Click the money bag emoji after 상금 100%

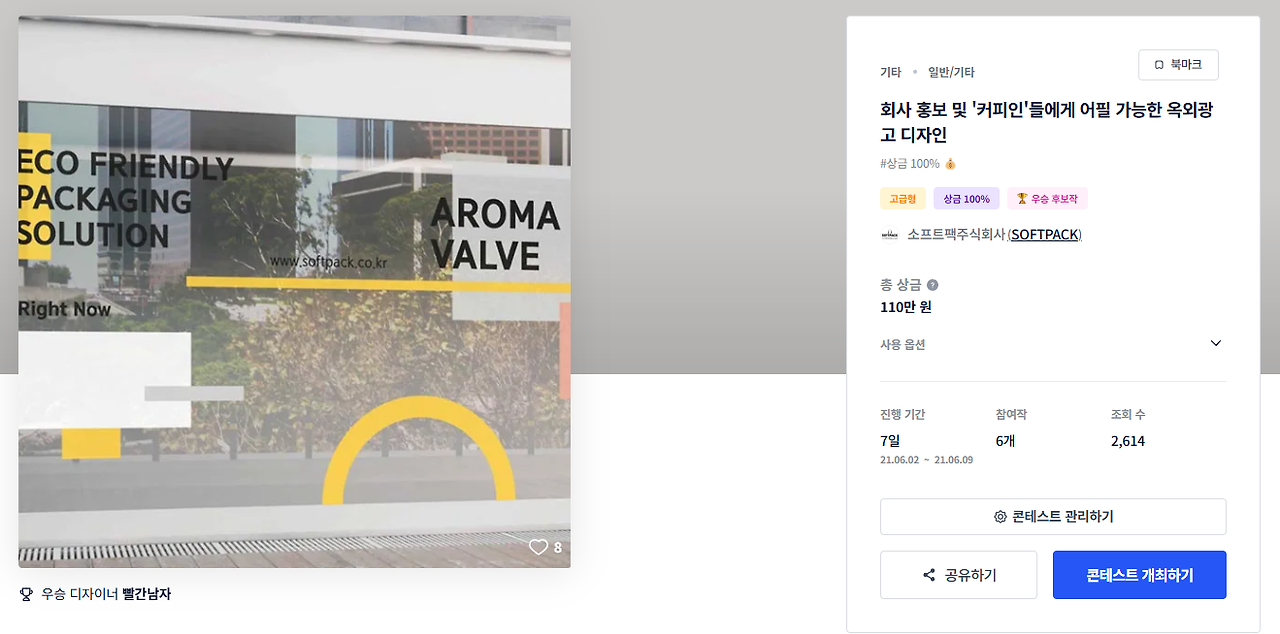point(950,164)
